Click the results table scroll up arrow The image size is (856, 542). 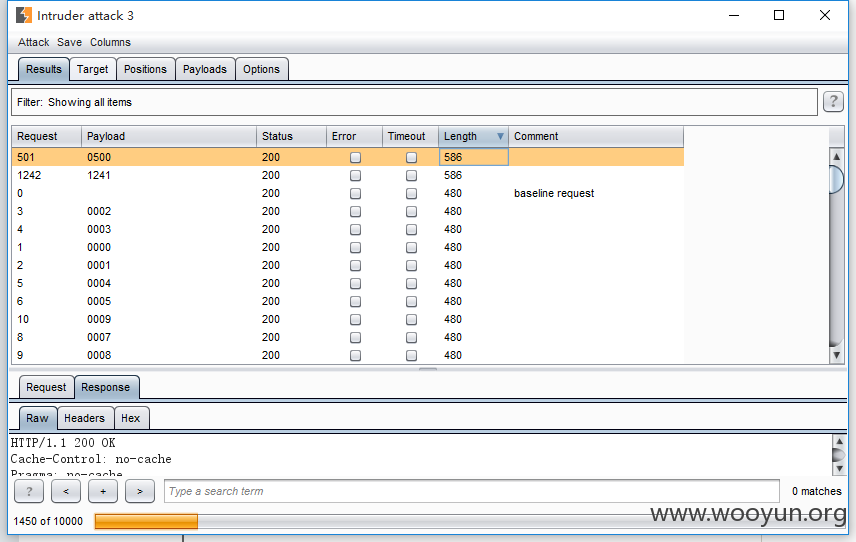[x=836, y=157]
